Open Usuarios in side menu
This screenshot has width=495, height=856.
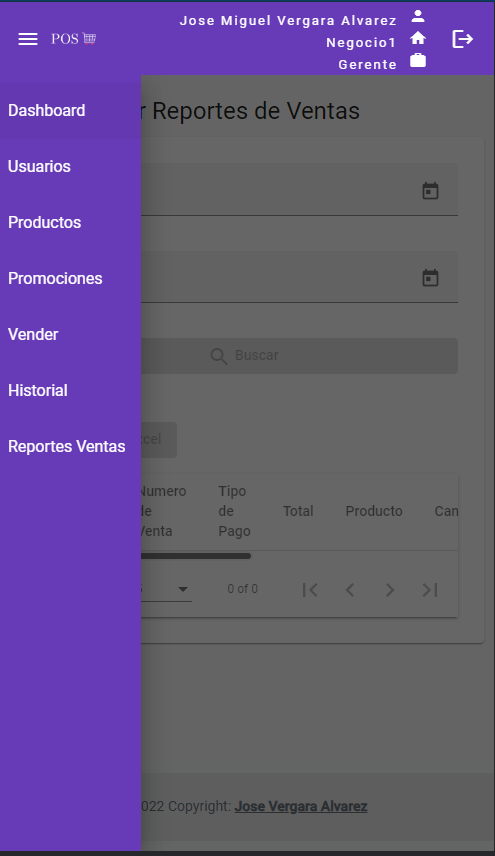tap(70, 167)
